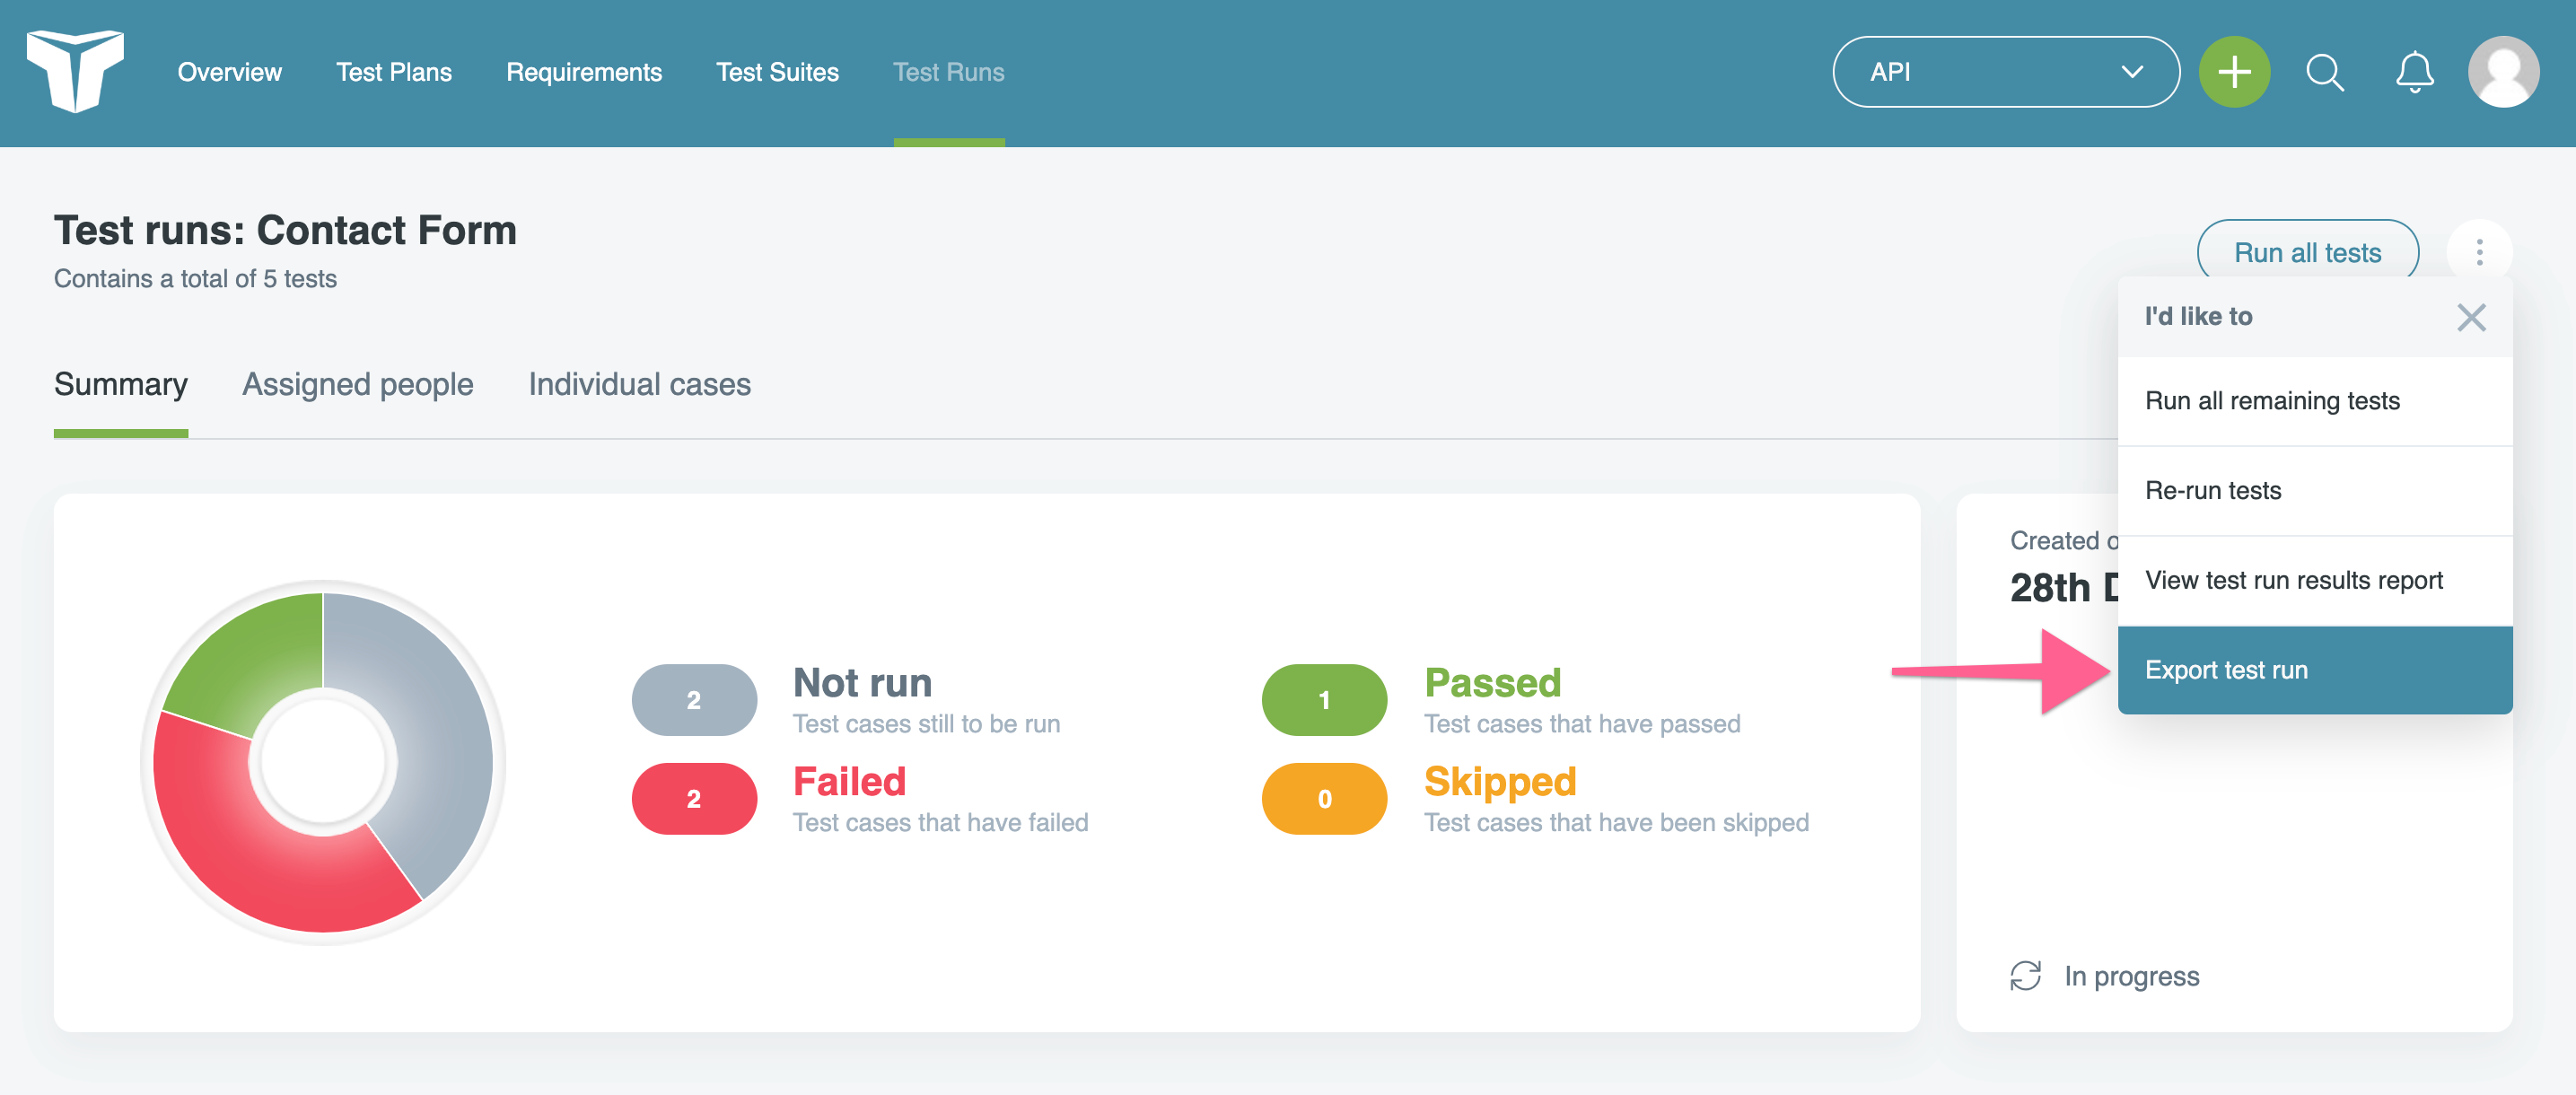Click "Test cases still to be run"
Viewport: 2576px width, 1095px height.
[926, 724]
